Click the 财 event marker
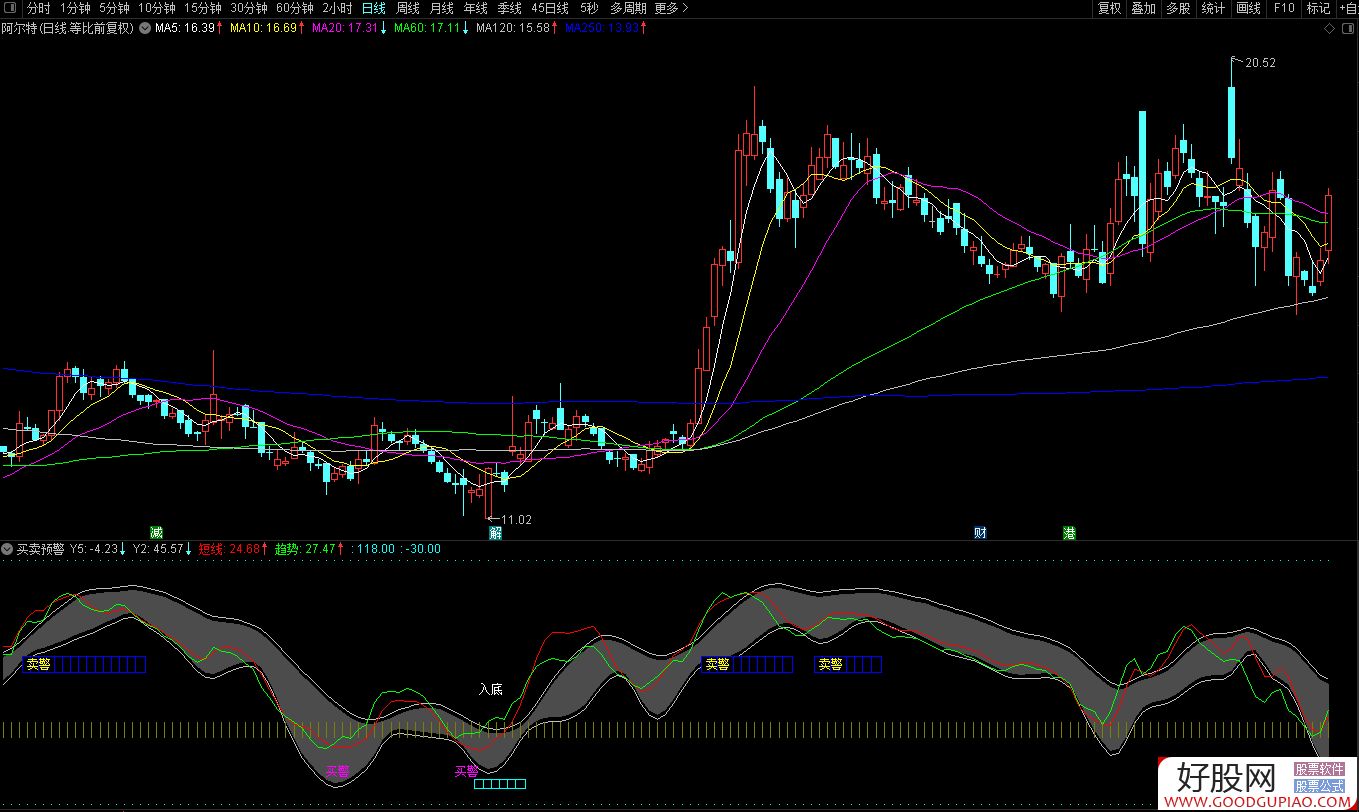The image size is (1359, 812). click(x=980, y=533)
